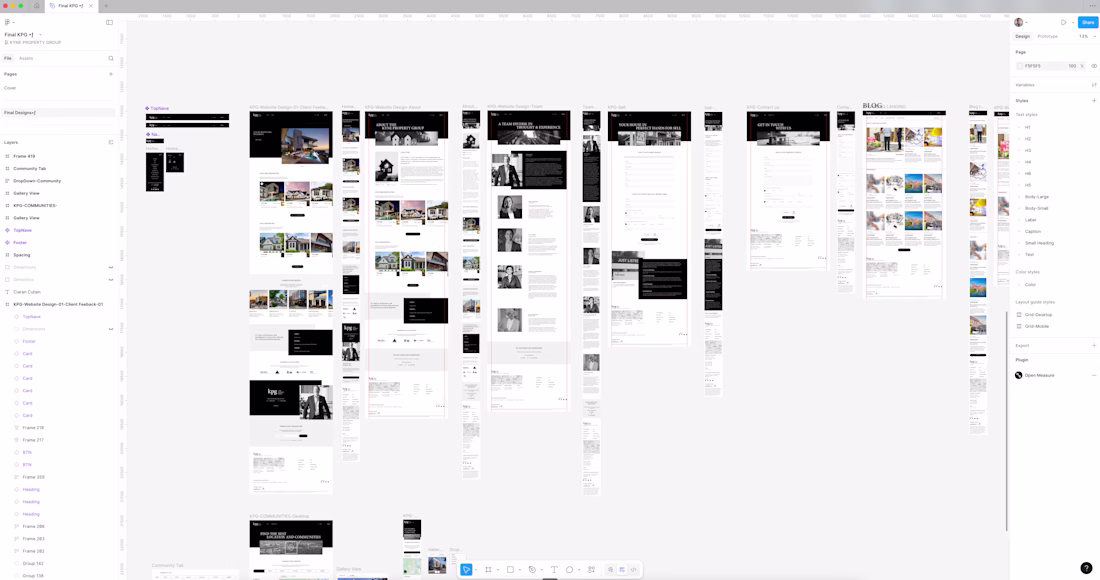Add a style with Styles plus icon
1100x580 pixels.
pyautogui.click(x=1094, y=100)
